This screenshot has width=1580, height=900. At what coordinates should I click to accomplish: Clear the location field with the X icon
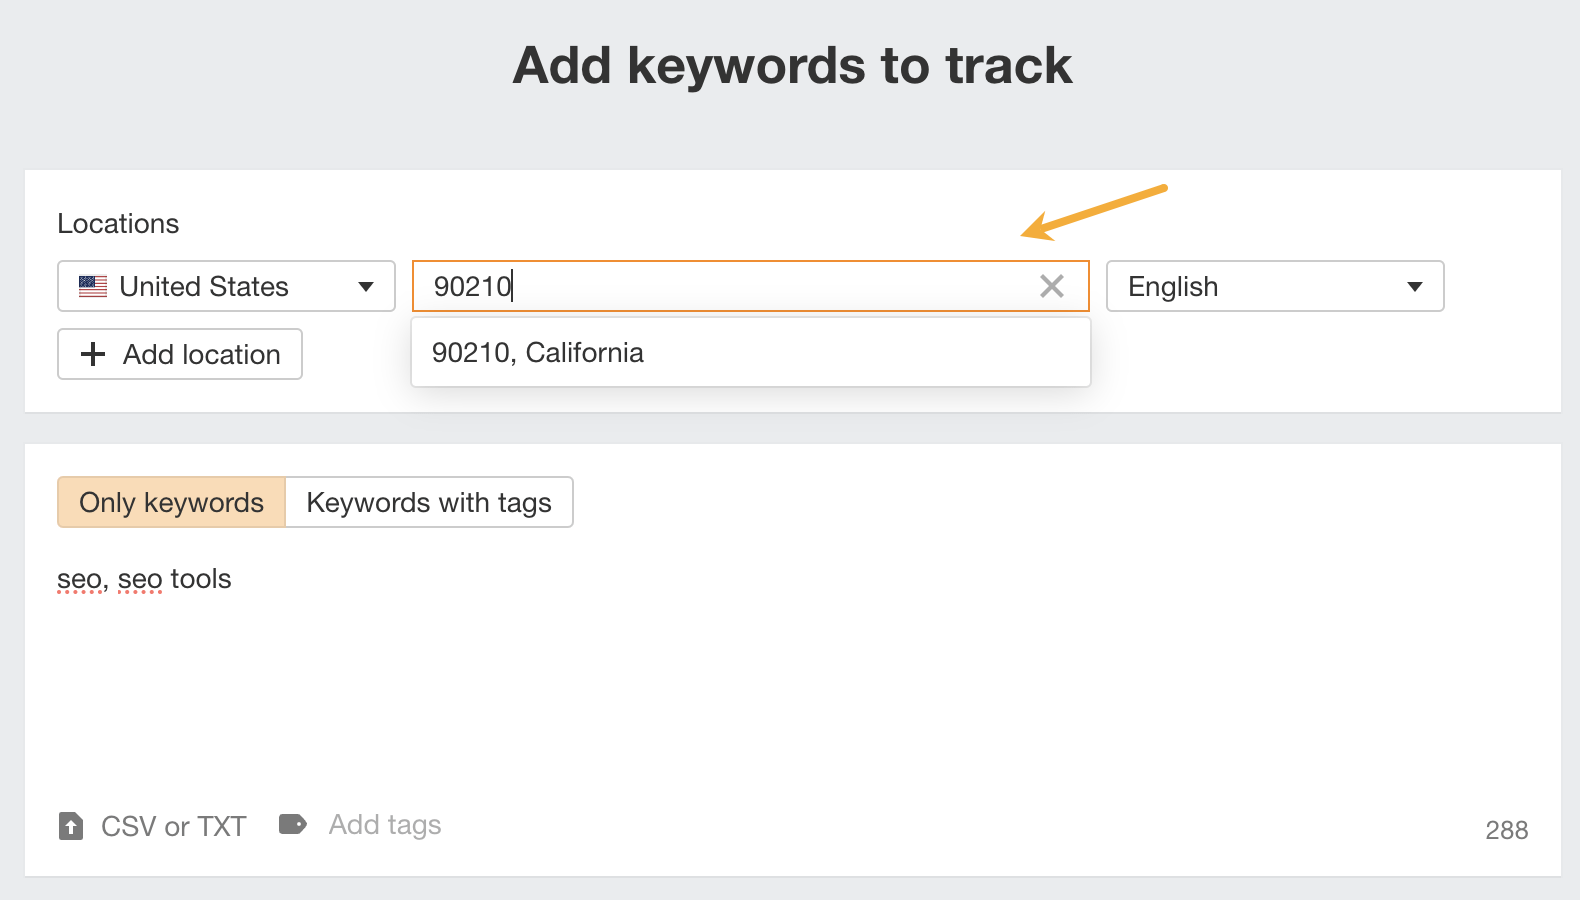(x=1051, y=287)
